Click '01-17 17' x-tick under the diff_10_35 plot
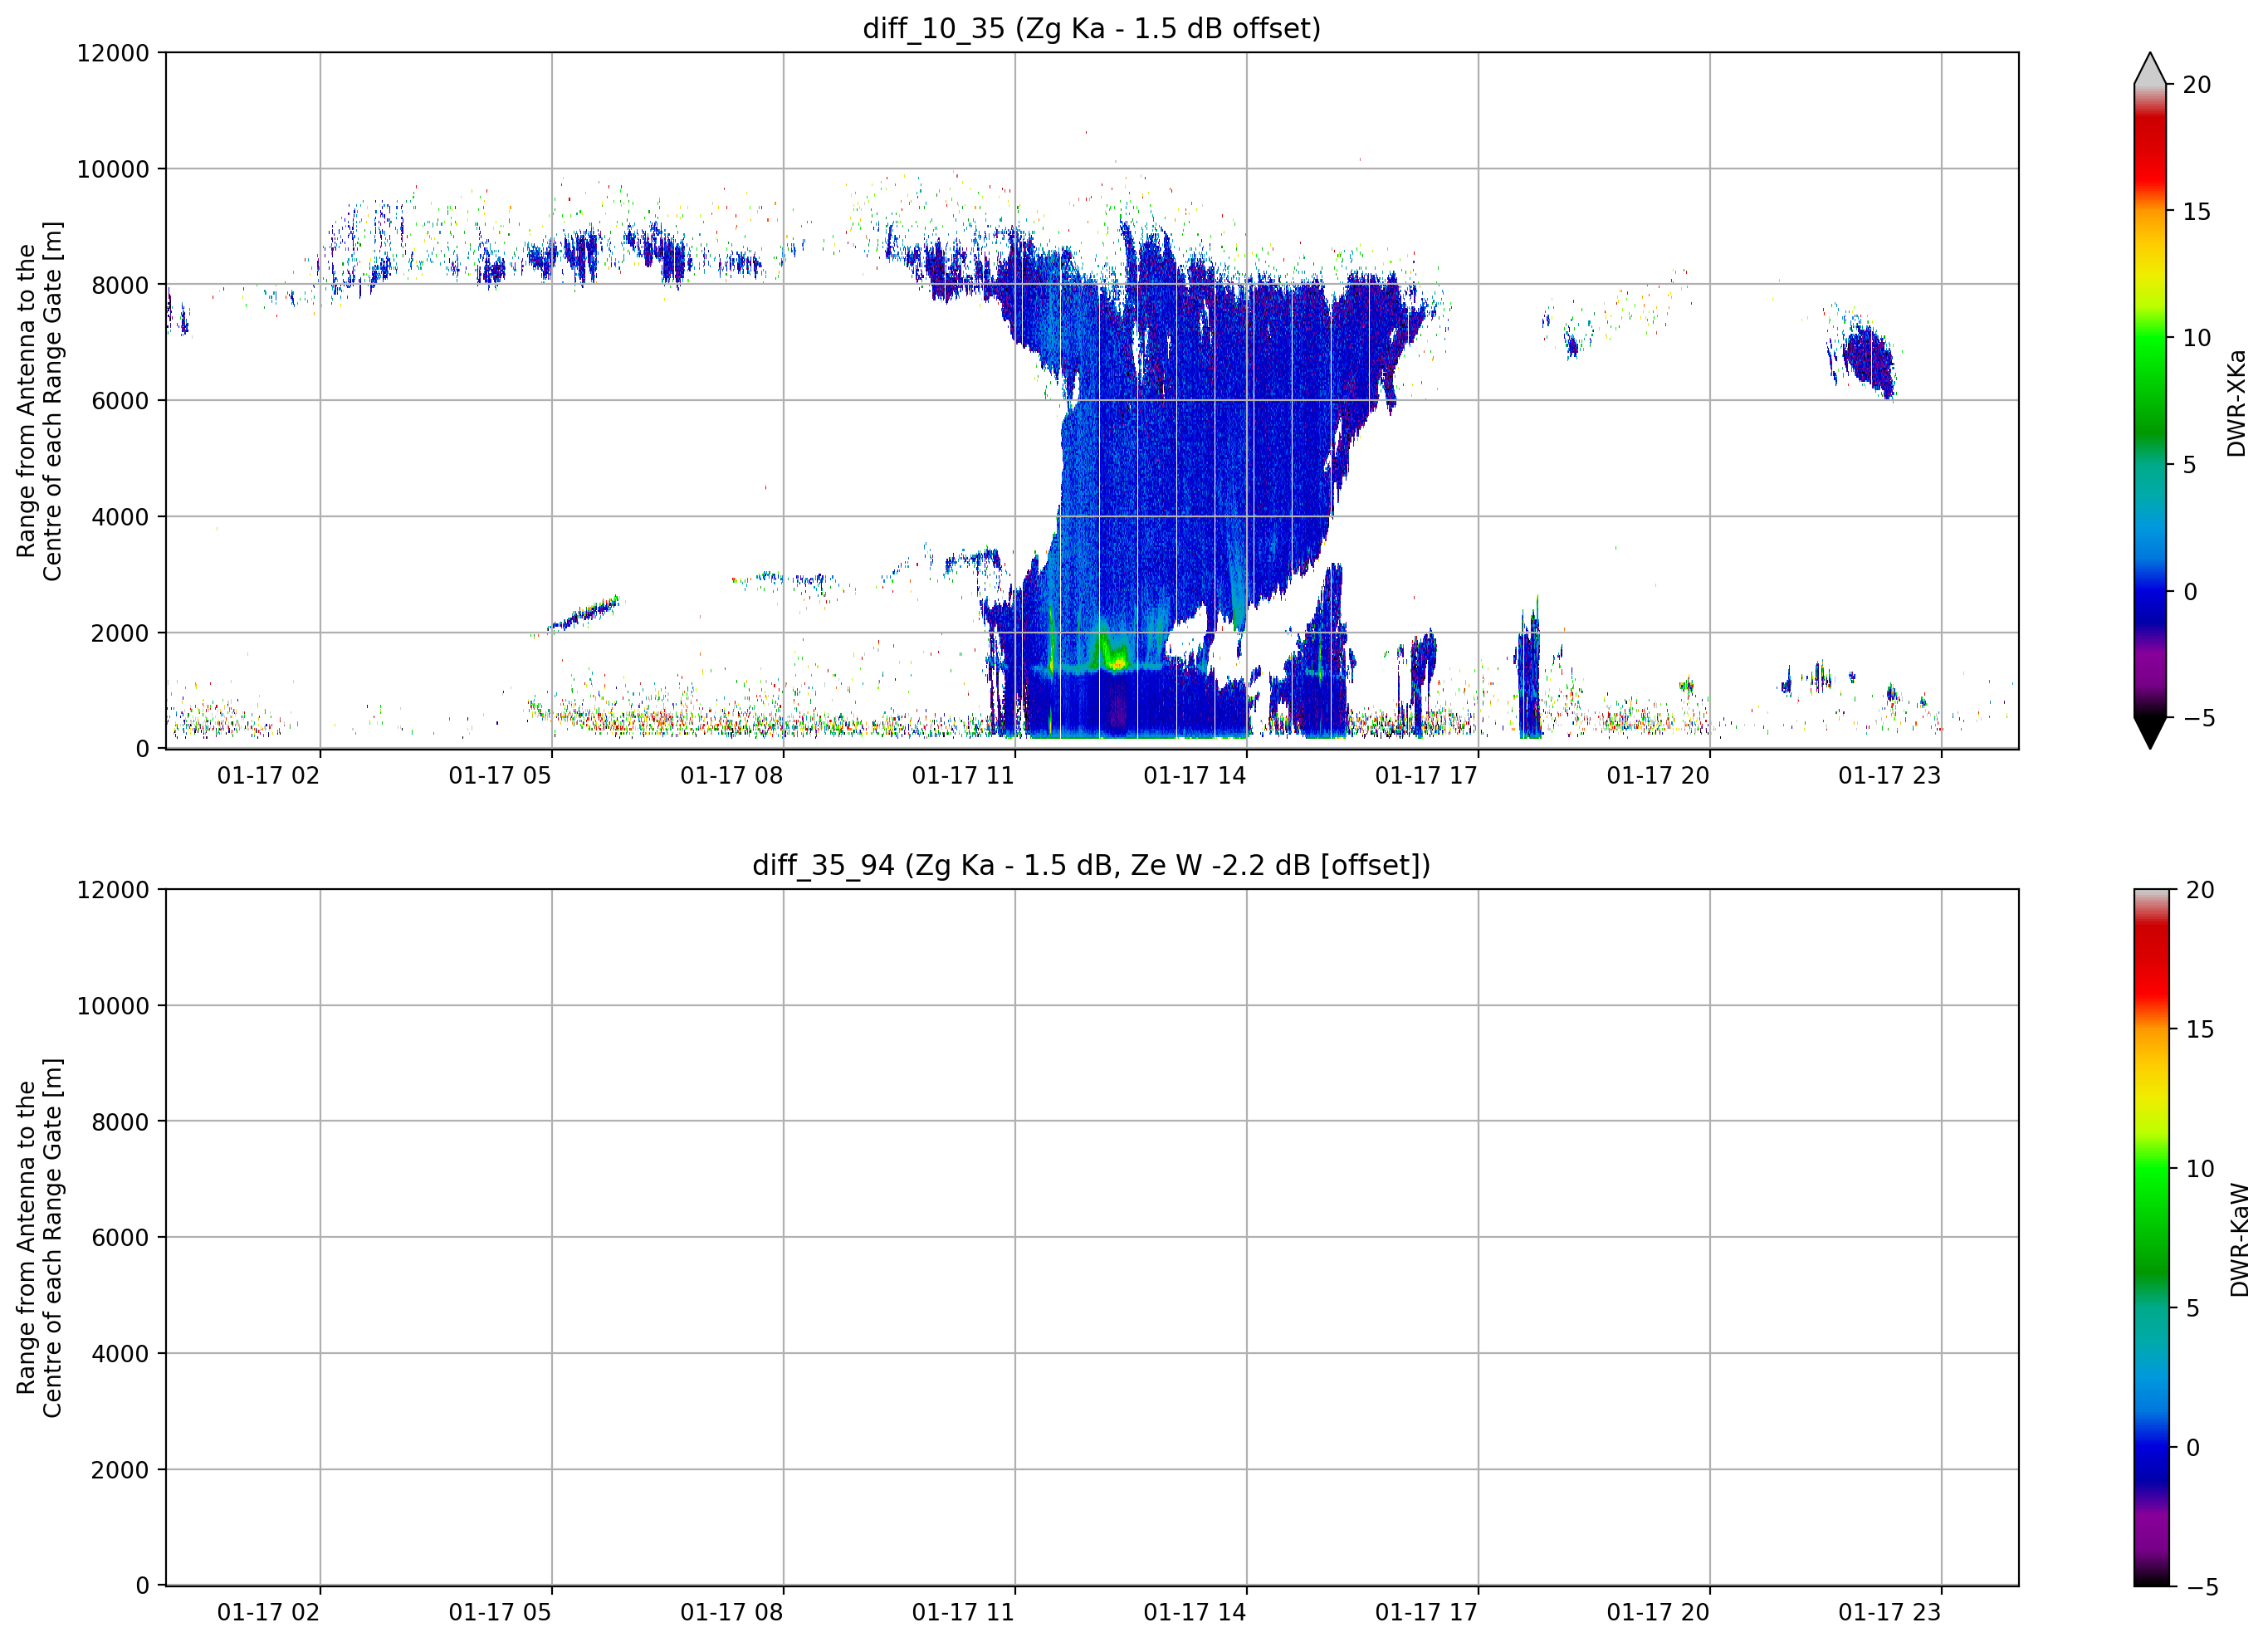This screenshot has height=1642, width=2268. point(1426,776)
